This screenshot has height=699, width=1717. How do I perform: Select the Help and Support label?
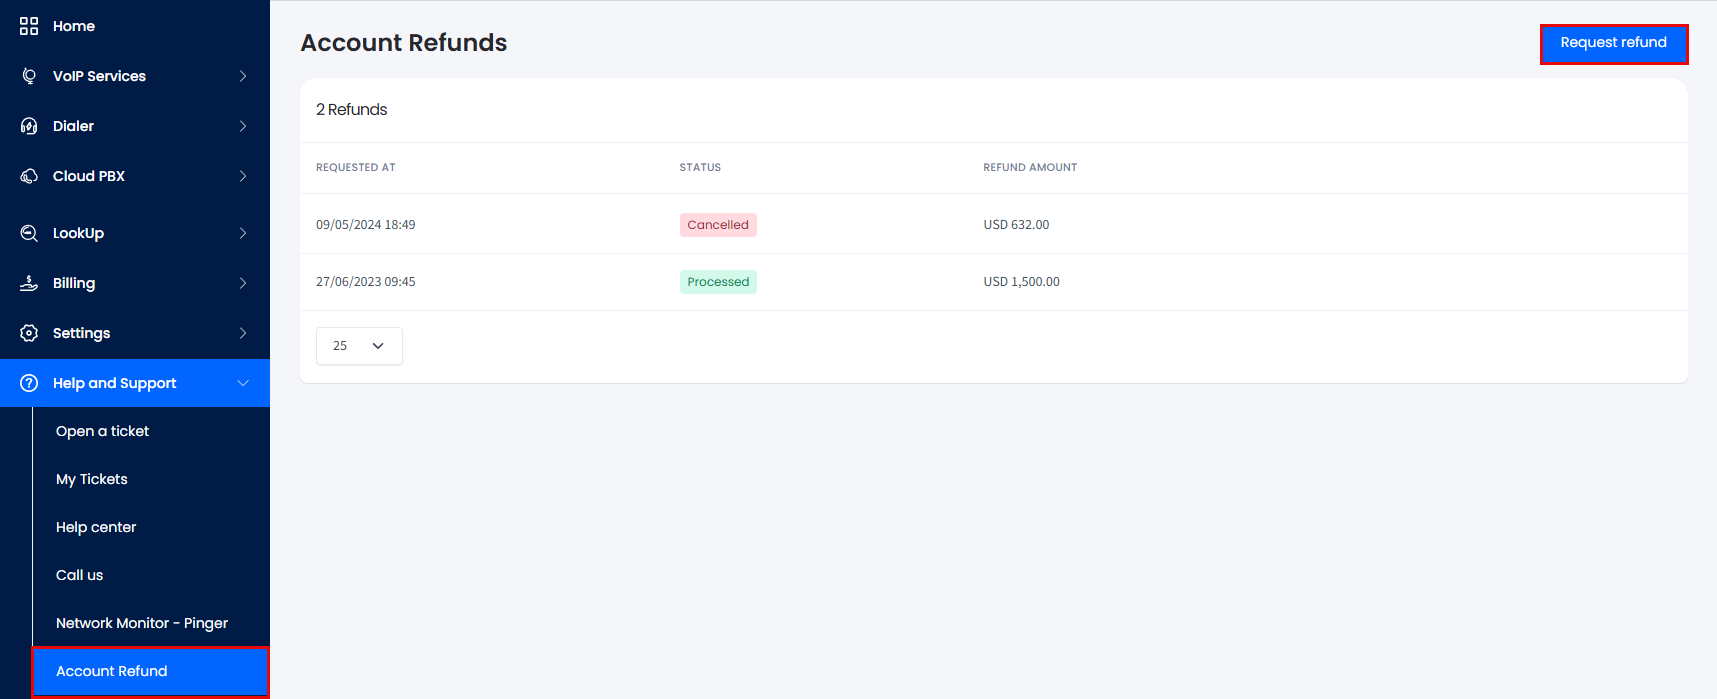coord(114,383)
